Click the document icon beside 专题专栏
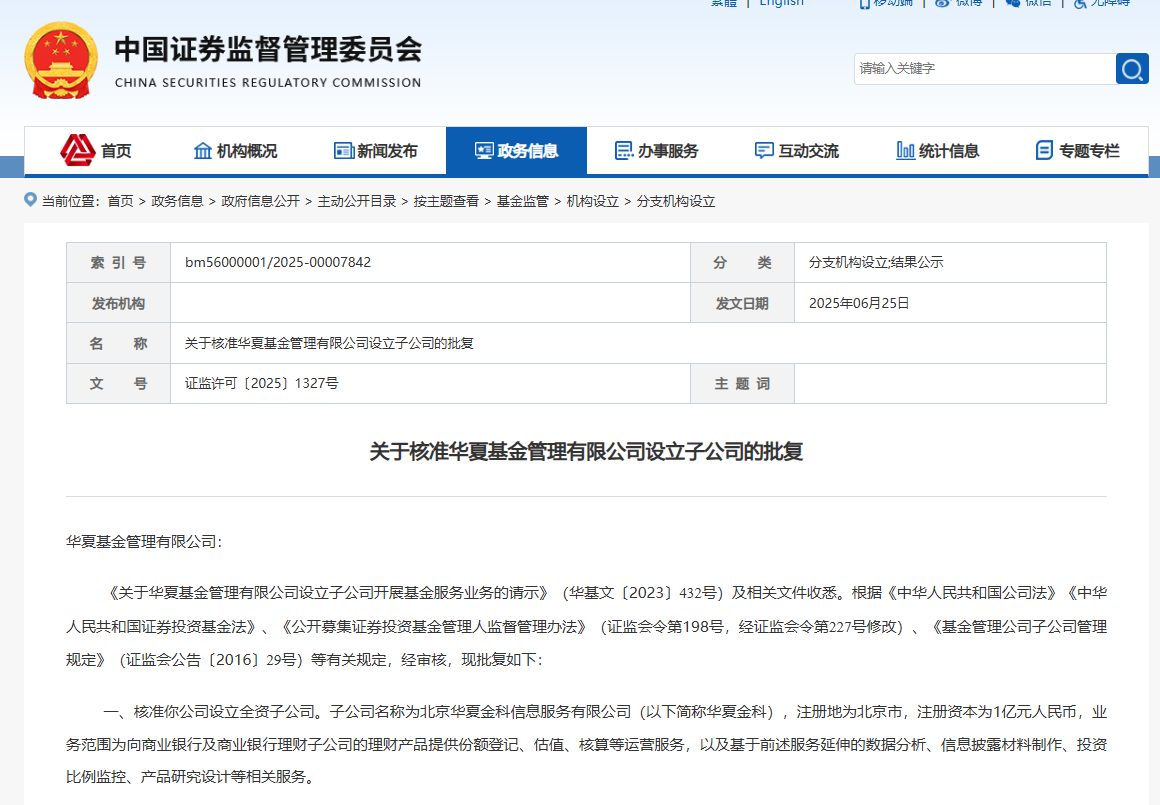Screen dimensions: 1160x805 (1045, 151)
